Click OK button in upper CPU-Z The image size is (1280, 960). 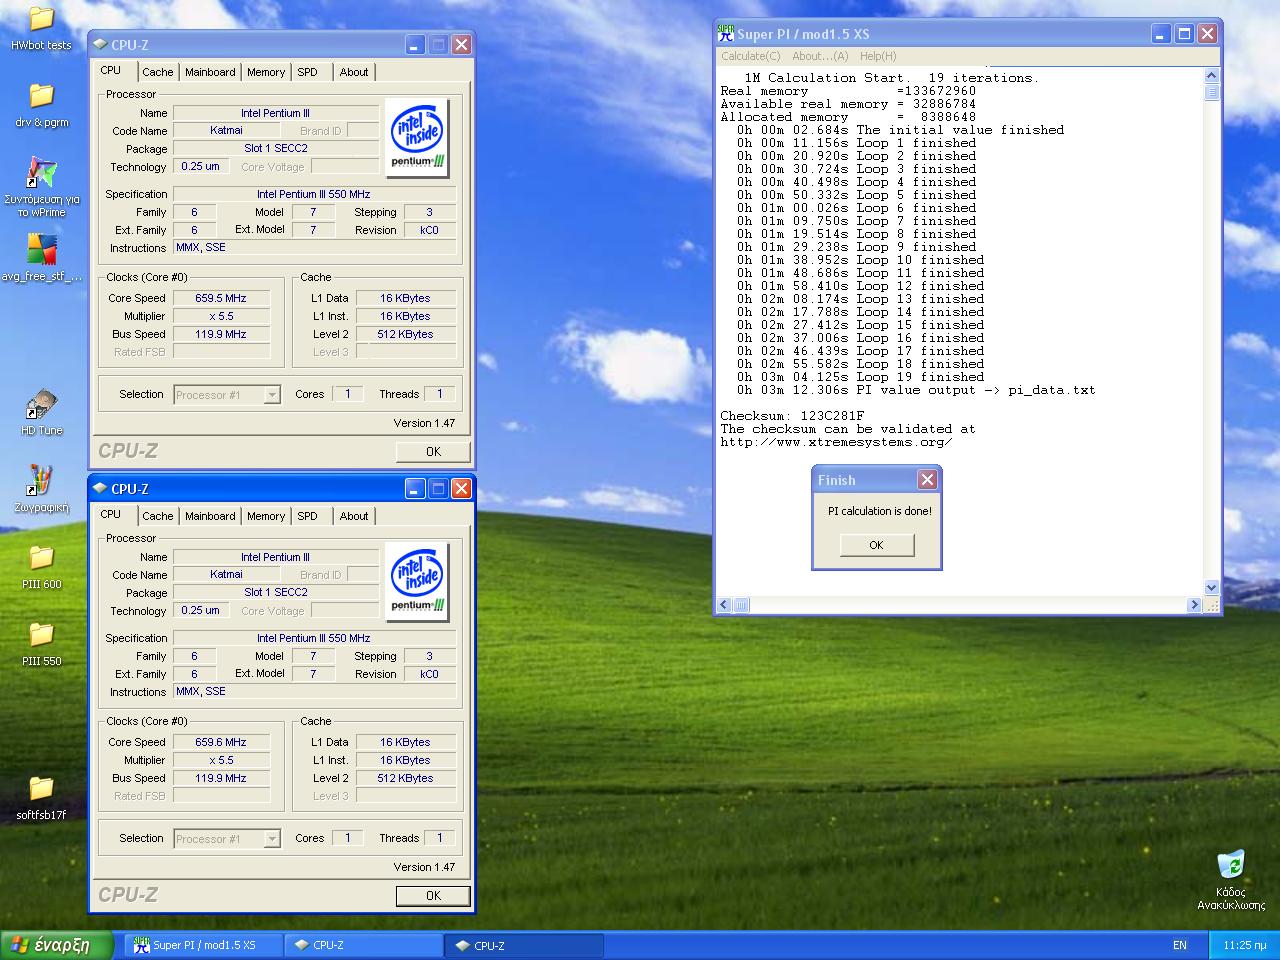[x=433, y=452]
